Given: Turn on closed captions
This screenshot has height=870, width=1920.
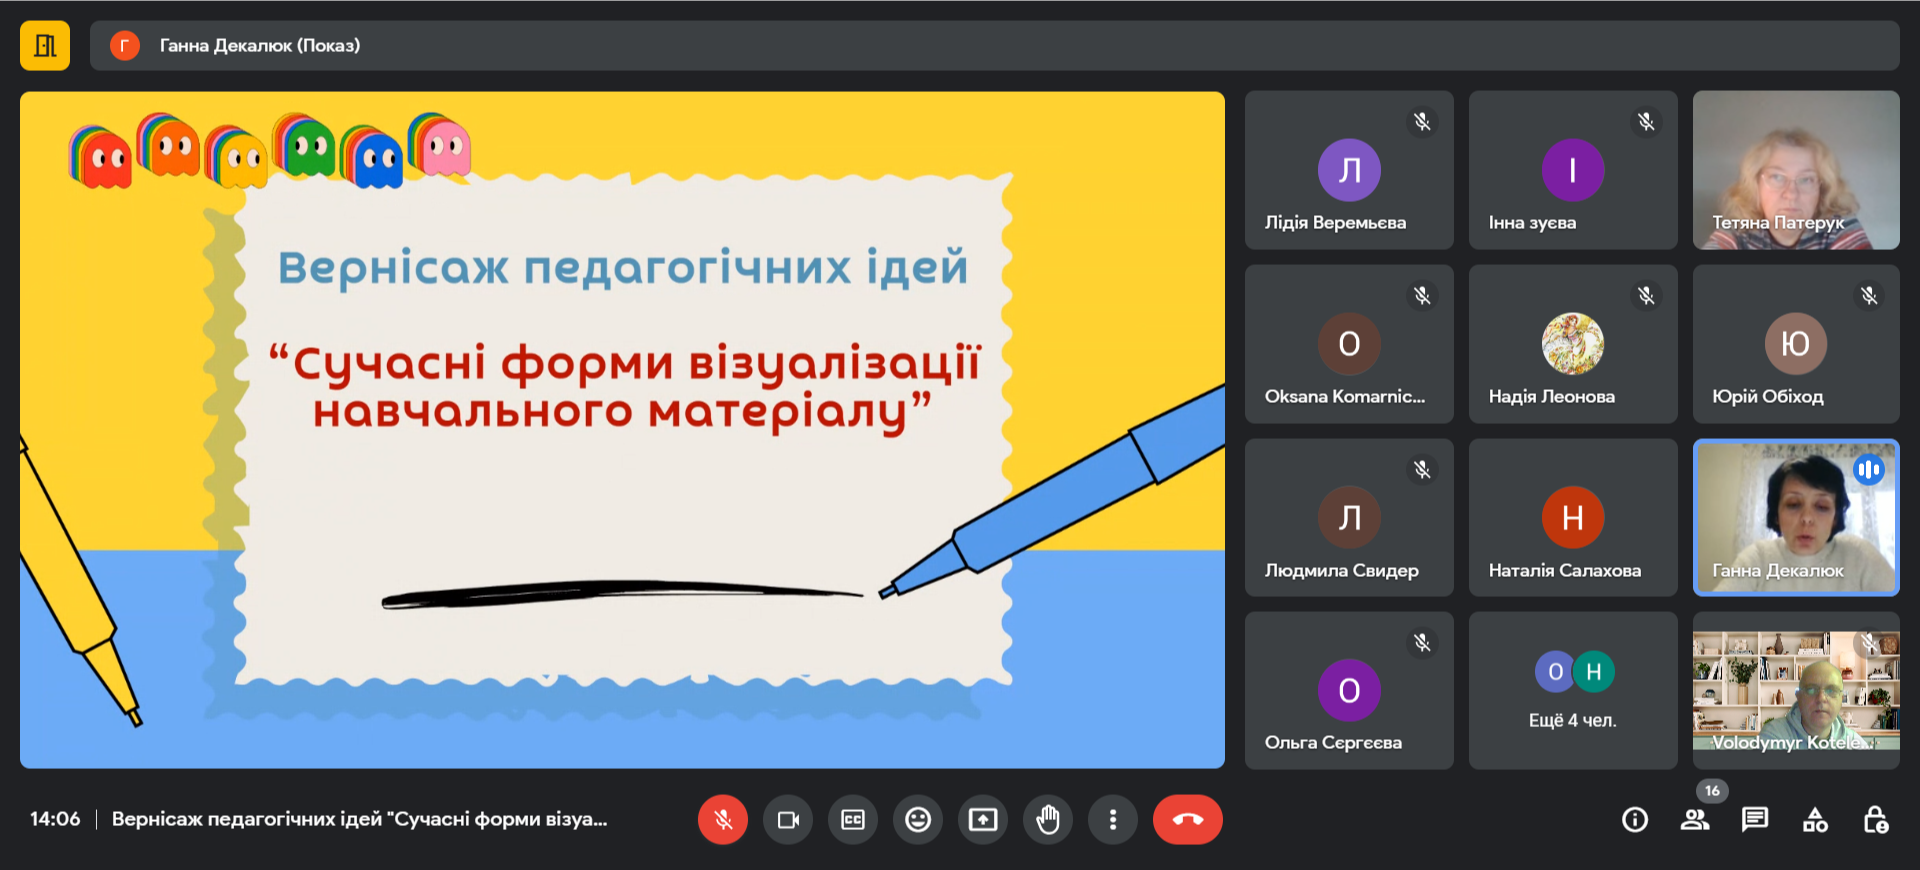Looking at the screenshot, I should click(853, 820).
